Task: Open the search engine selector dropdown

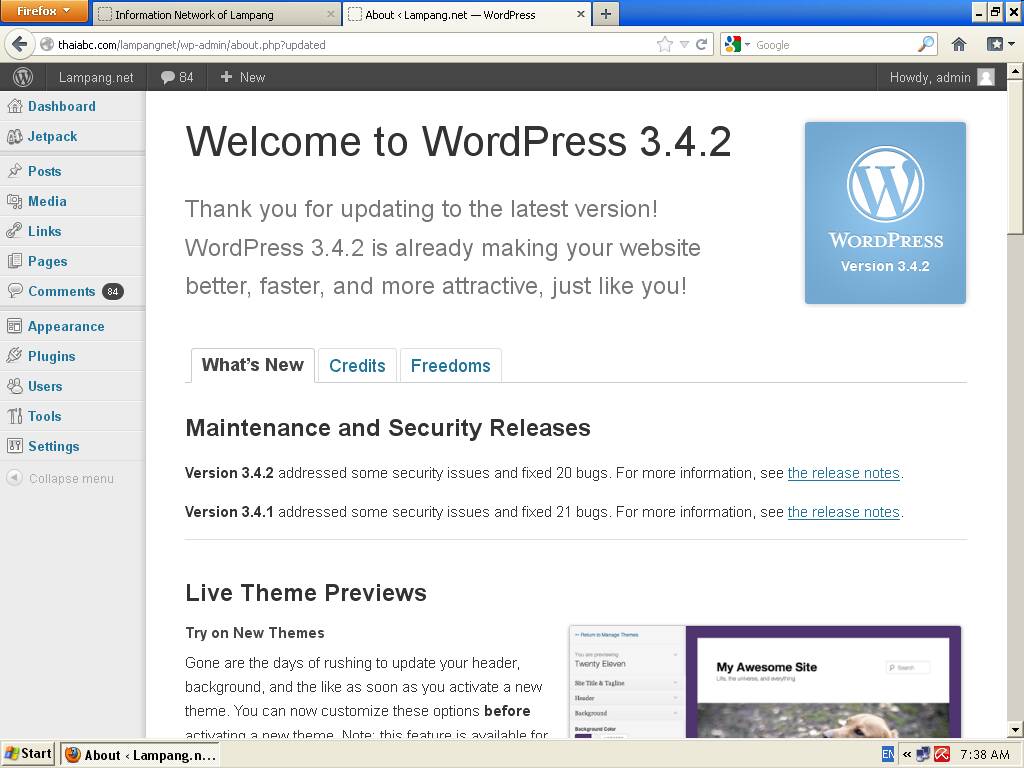Action: pos(737,44)
